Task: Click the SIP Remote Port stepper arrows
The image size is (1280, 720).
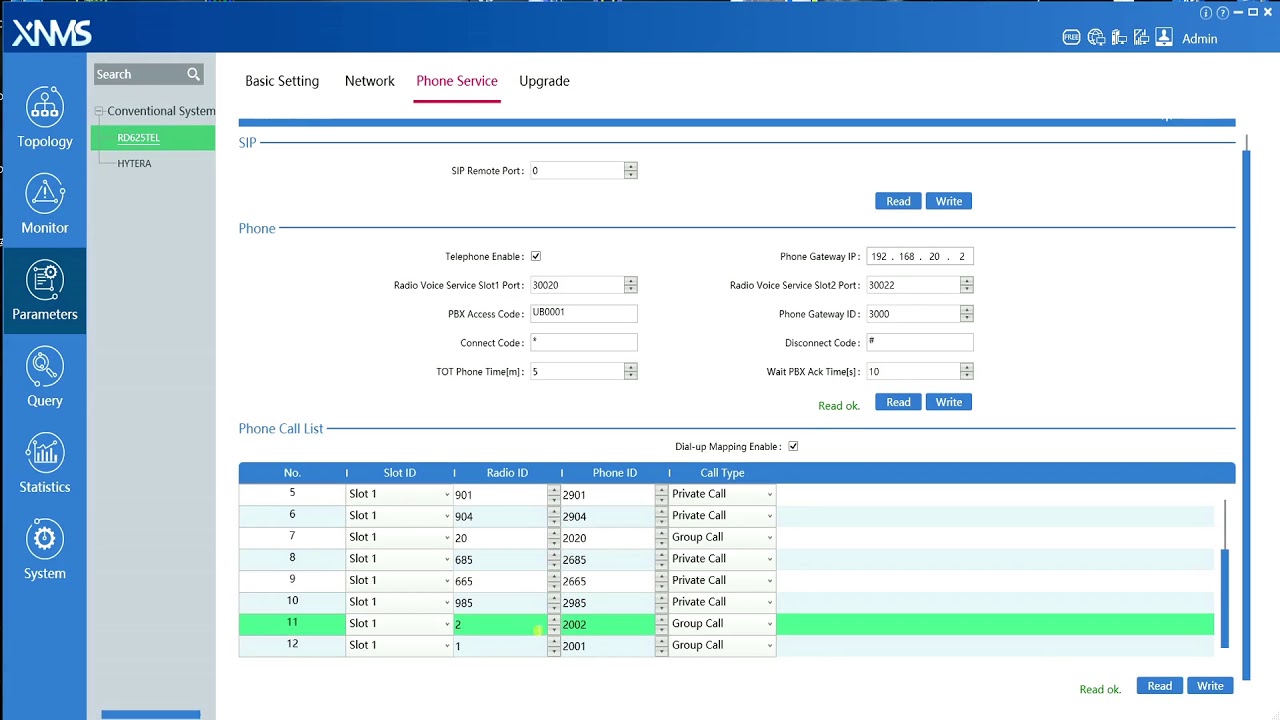Action: (630, 171)
